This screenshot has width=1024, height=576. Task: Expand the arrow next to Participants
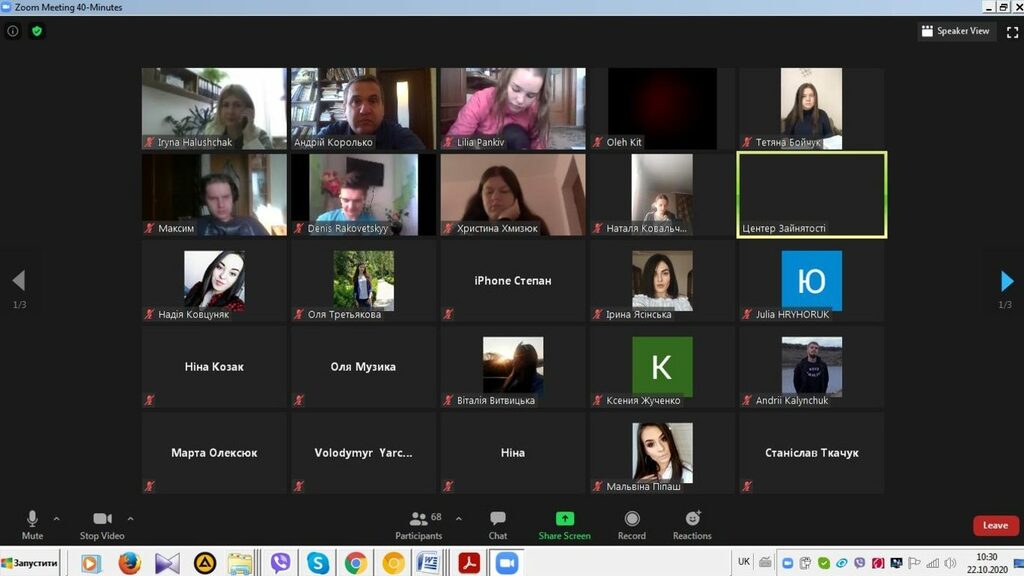[x=459, y=519]
